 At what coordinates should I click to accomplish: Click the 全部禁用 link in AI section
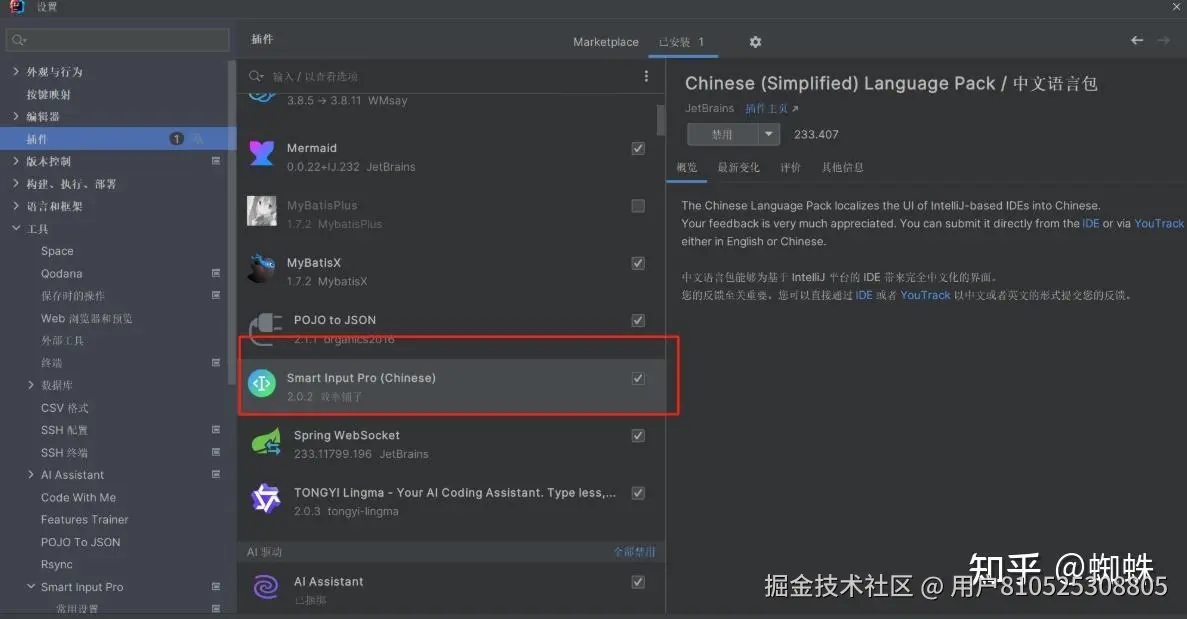tap(634, 552)
